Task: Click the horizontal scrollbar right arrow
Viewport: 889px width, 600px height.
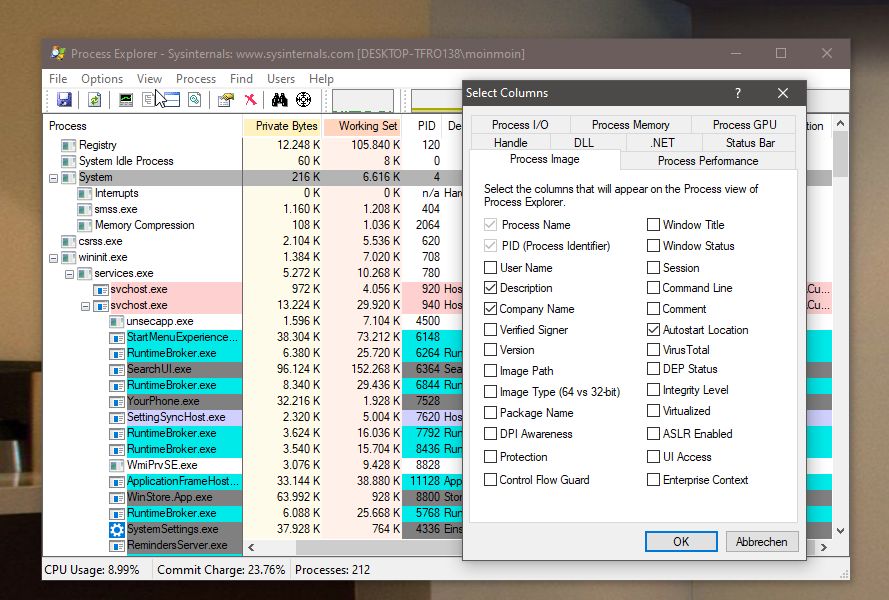Action: 824,547
